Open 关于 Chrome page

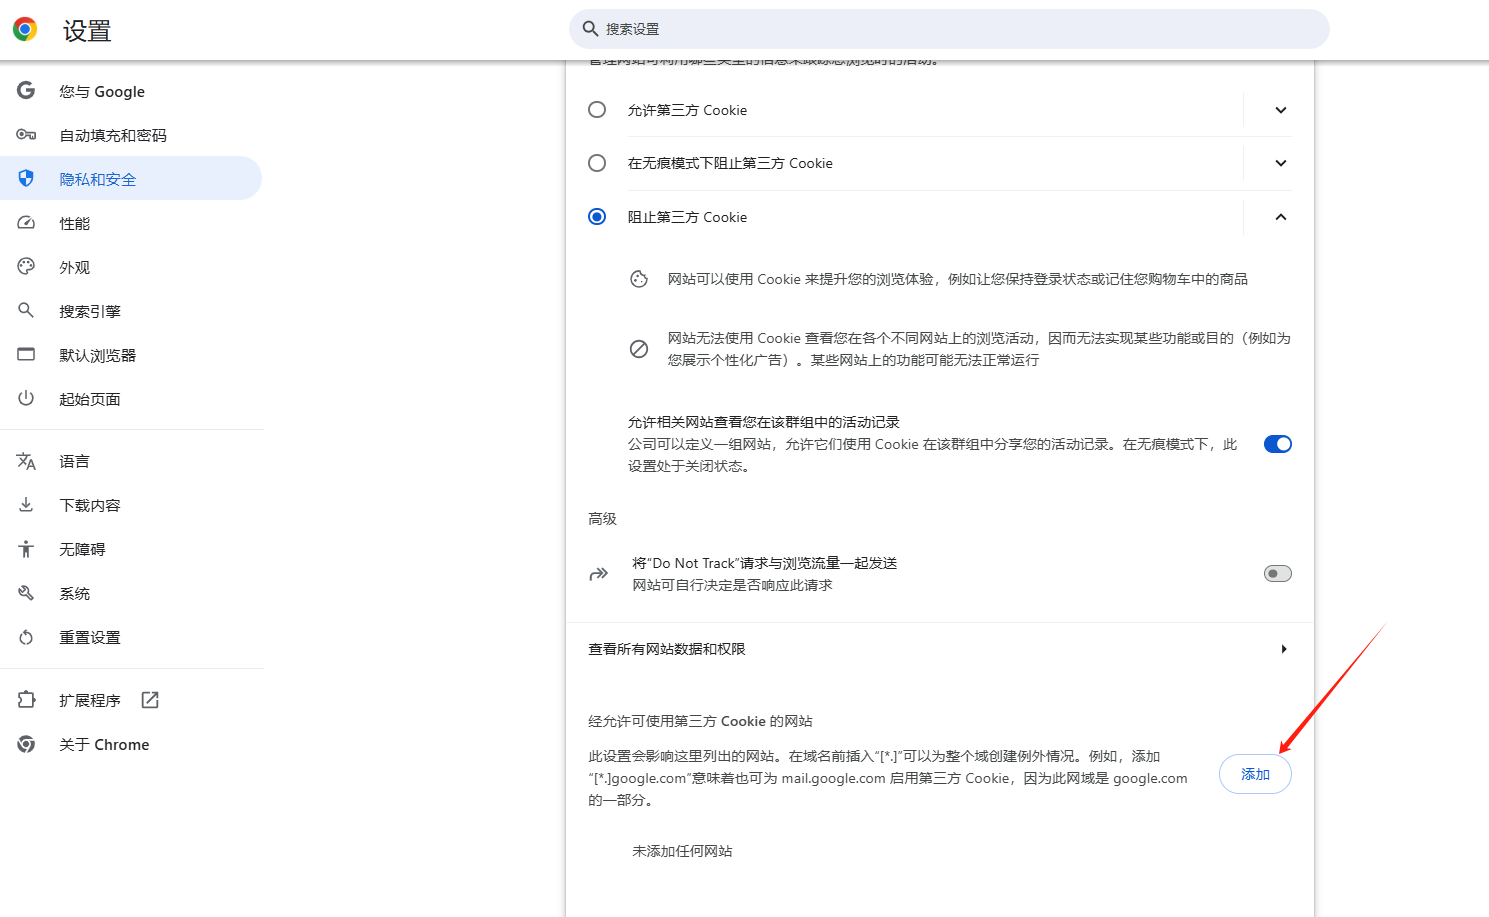click(x=131, y=744)
